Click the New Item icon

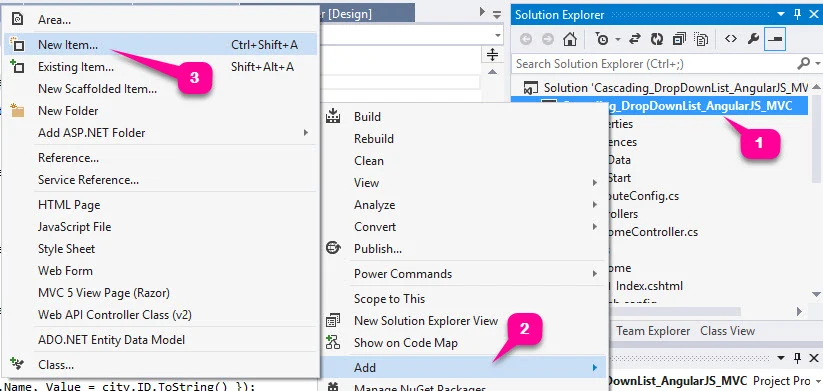point(17,45)
